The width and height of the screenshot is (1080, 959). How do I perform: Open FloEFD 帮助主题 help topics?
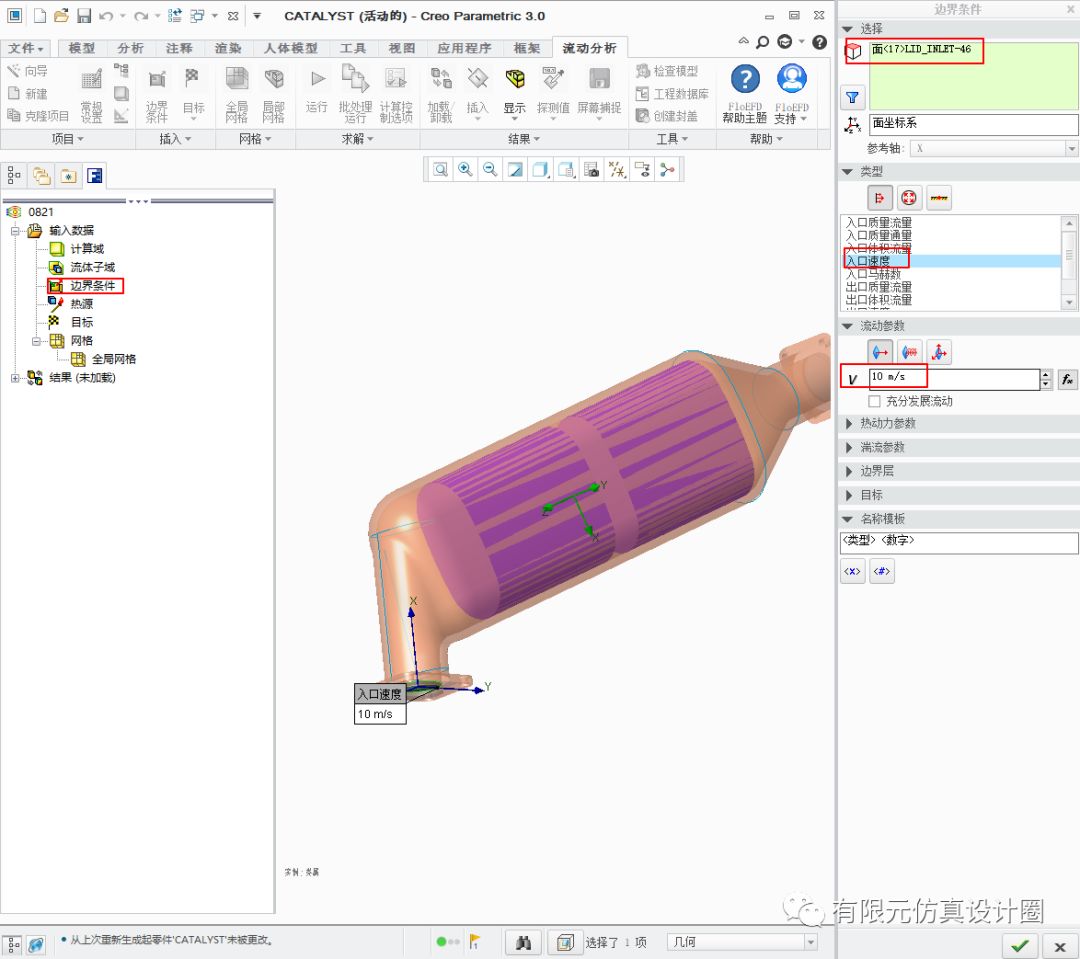click(745, 93)
